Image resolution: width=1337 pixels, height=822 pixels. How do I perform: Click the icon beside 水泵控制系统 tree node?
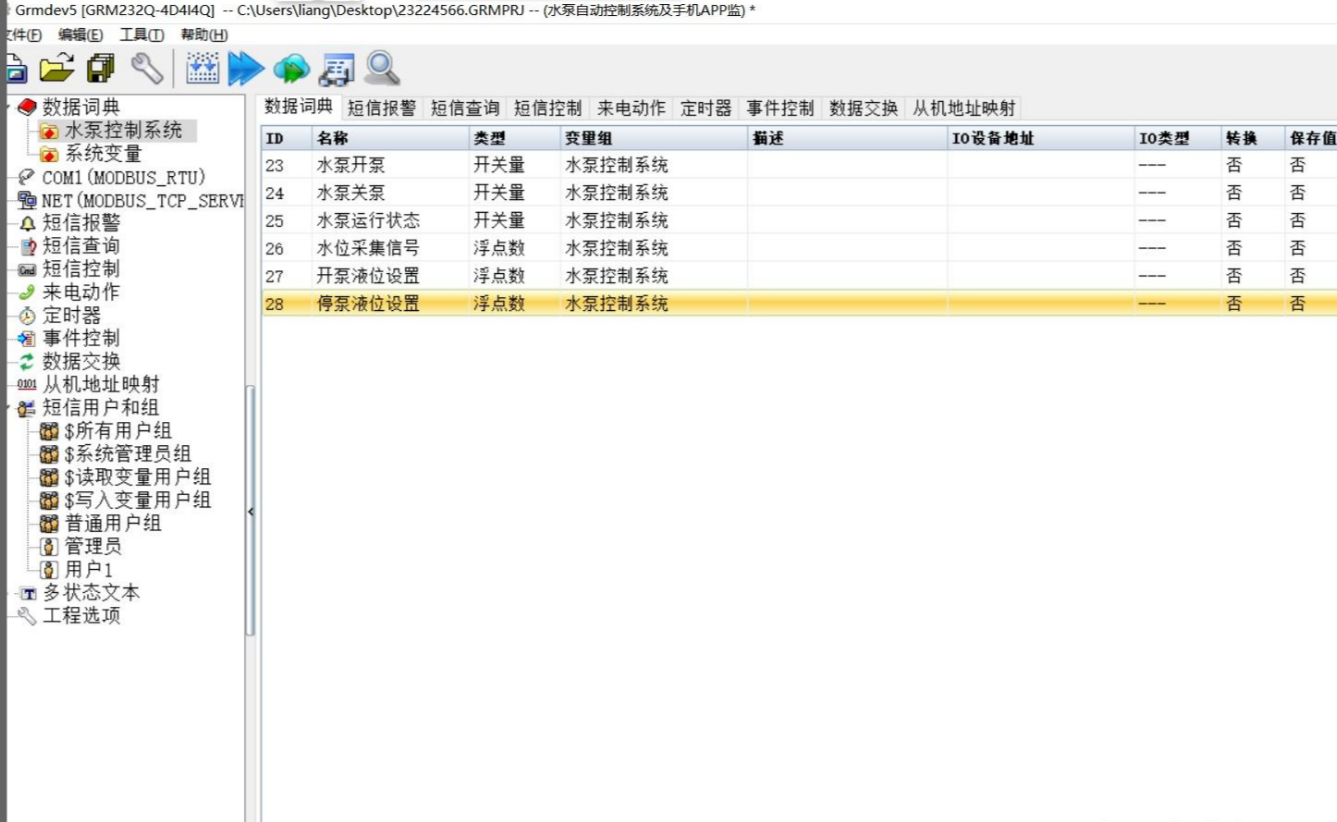[x=49, y=131]
